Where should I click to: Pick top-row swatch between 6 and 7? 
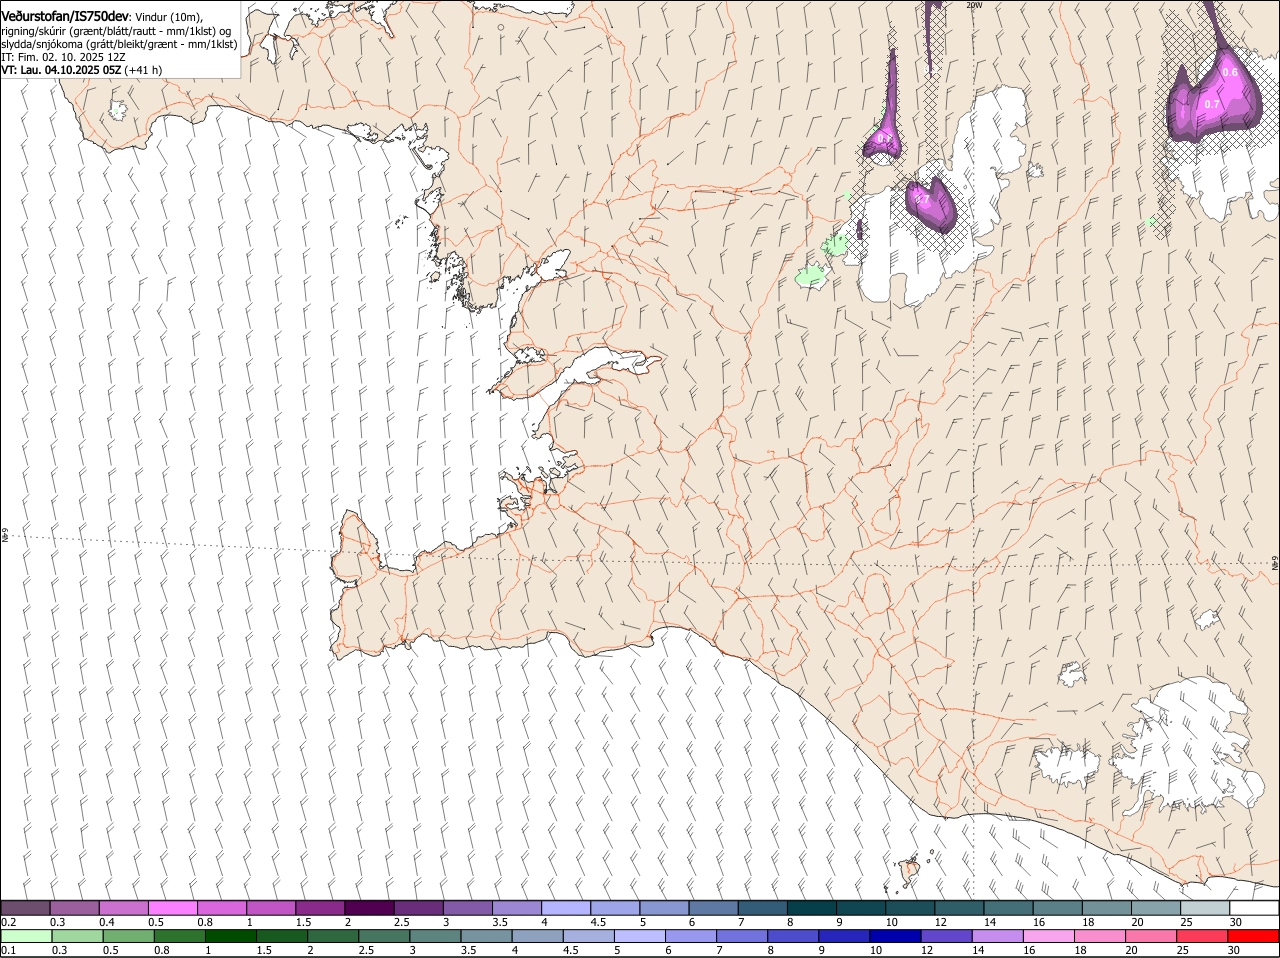click(713, 908)
